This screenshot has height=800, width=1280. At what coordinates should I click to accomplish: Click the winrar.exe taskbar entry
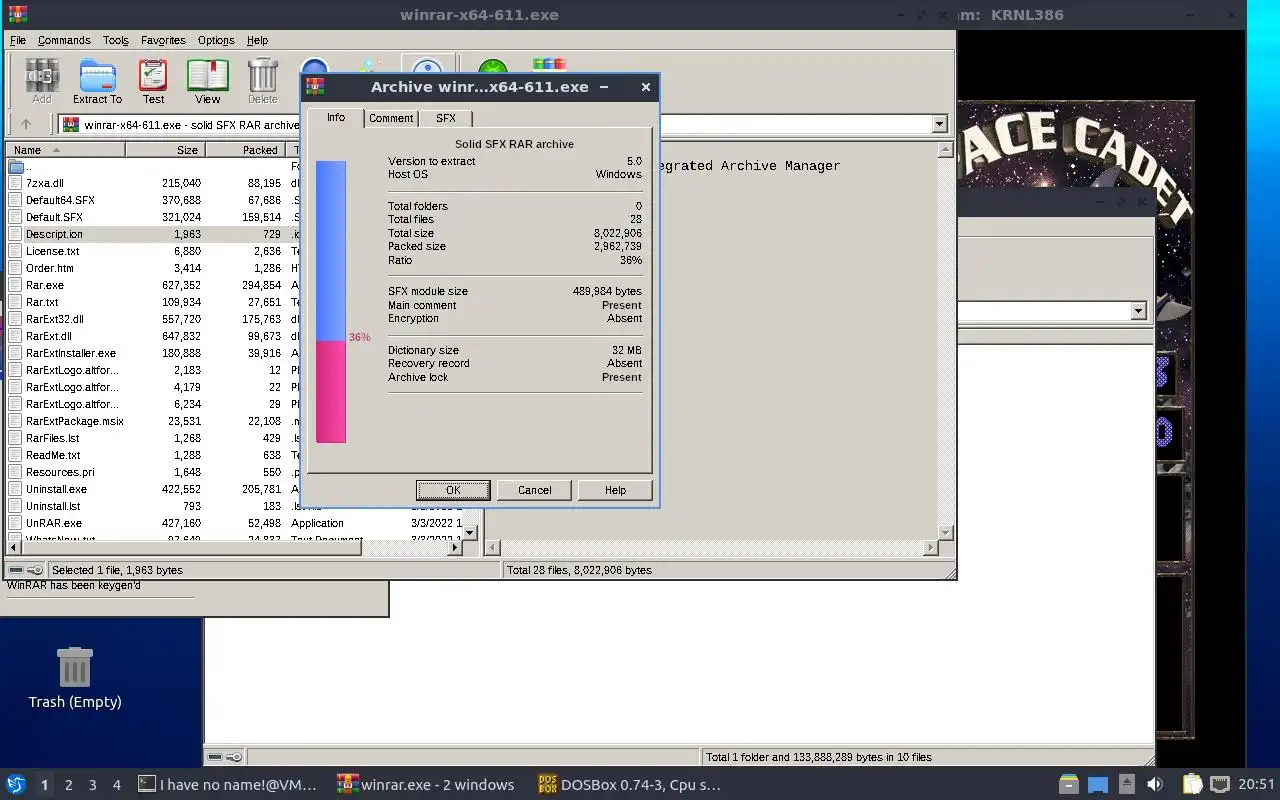coord(426,785)
